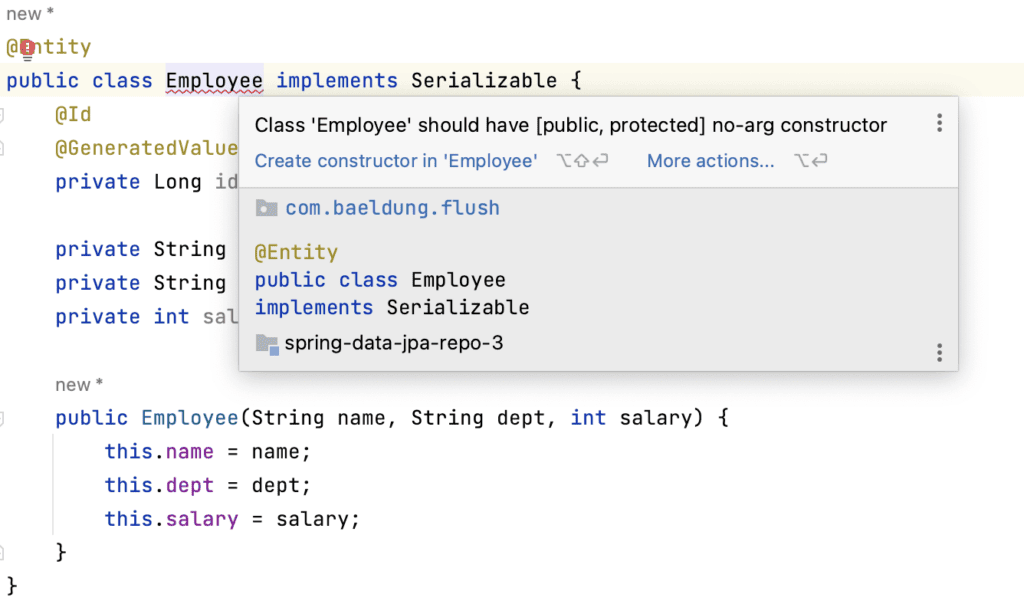
Task: Open the com.baeldung.flush package link
Action: 392,208
